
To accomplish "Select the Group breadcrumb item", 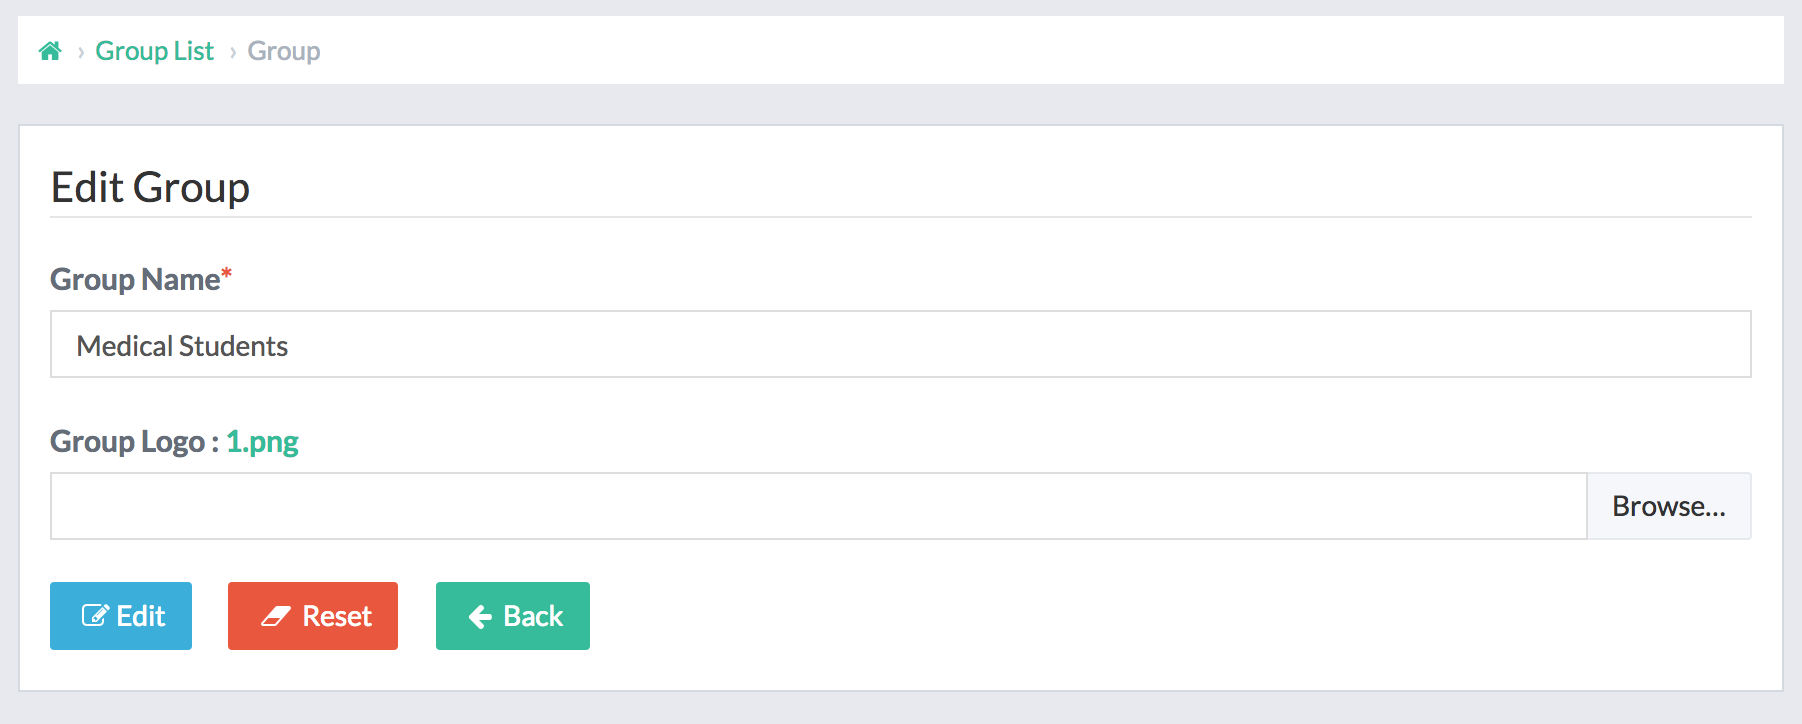I will pyautogui.click(x=284, y=51).
